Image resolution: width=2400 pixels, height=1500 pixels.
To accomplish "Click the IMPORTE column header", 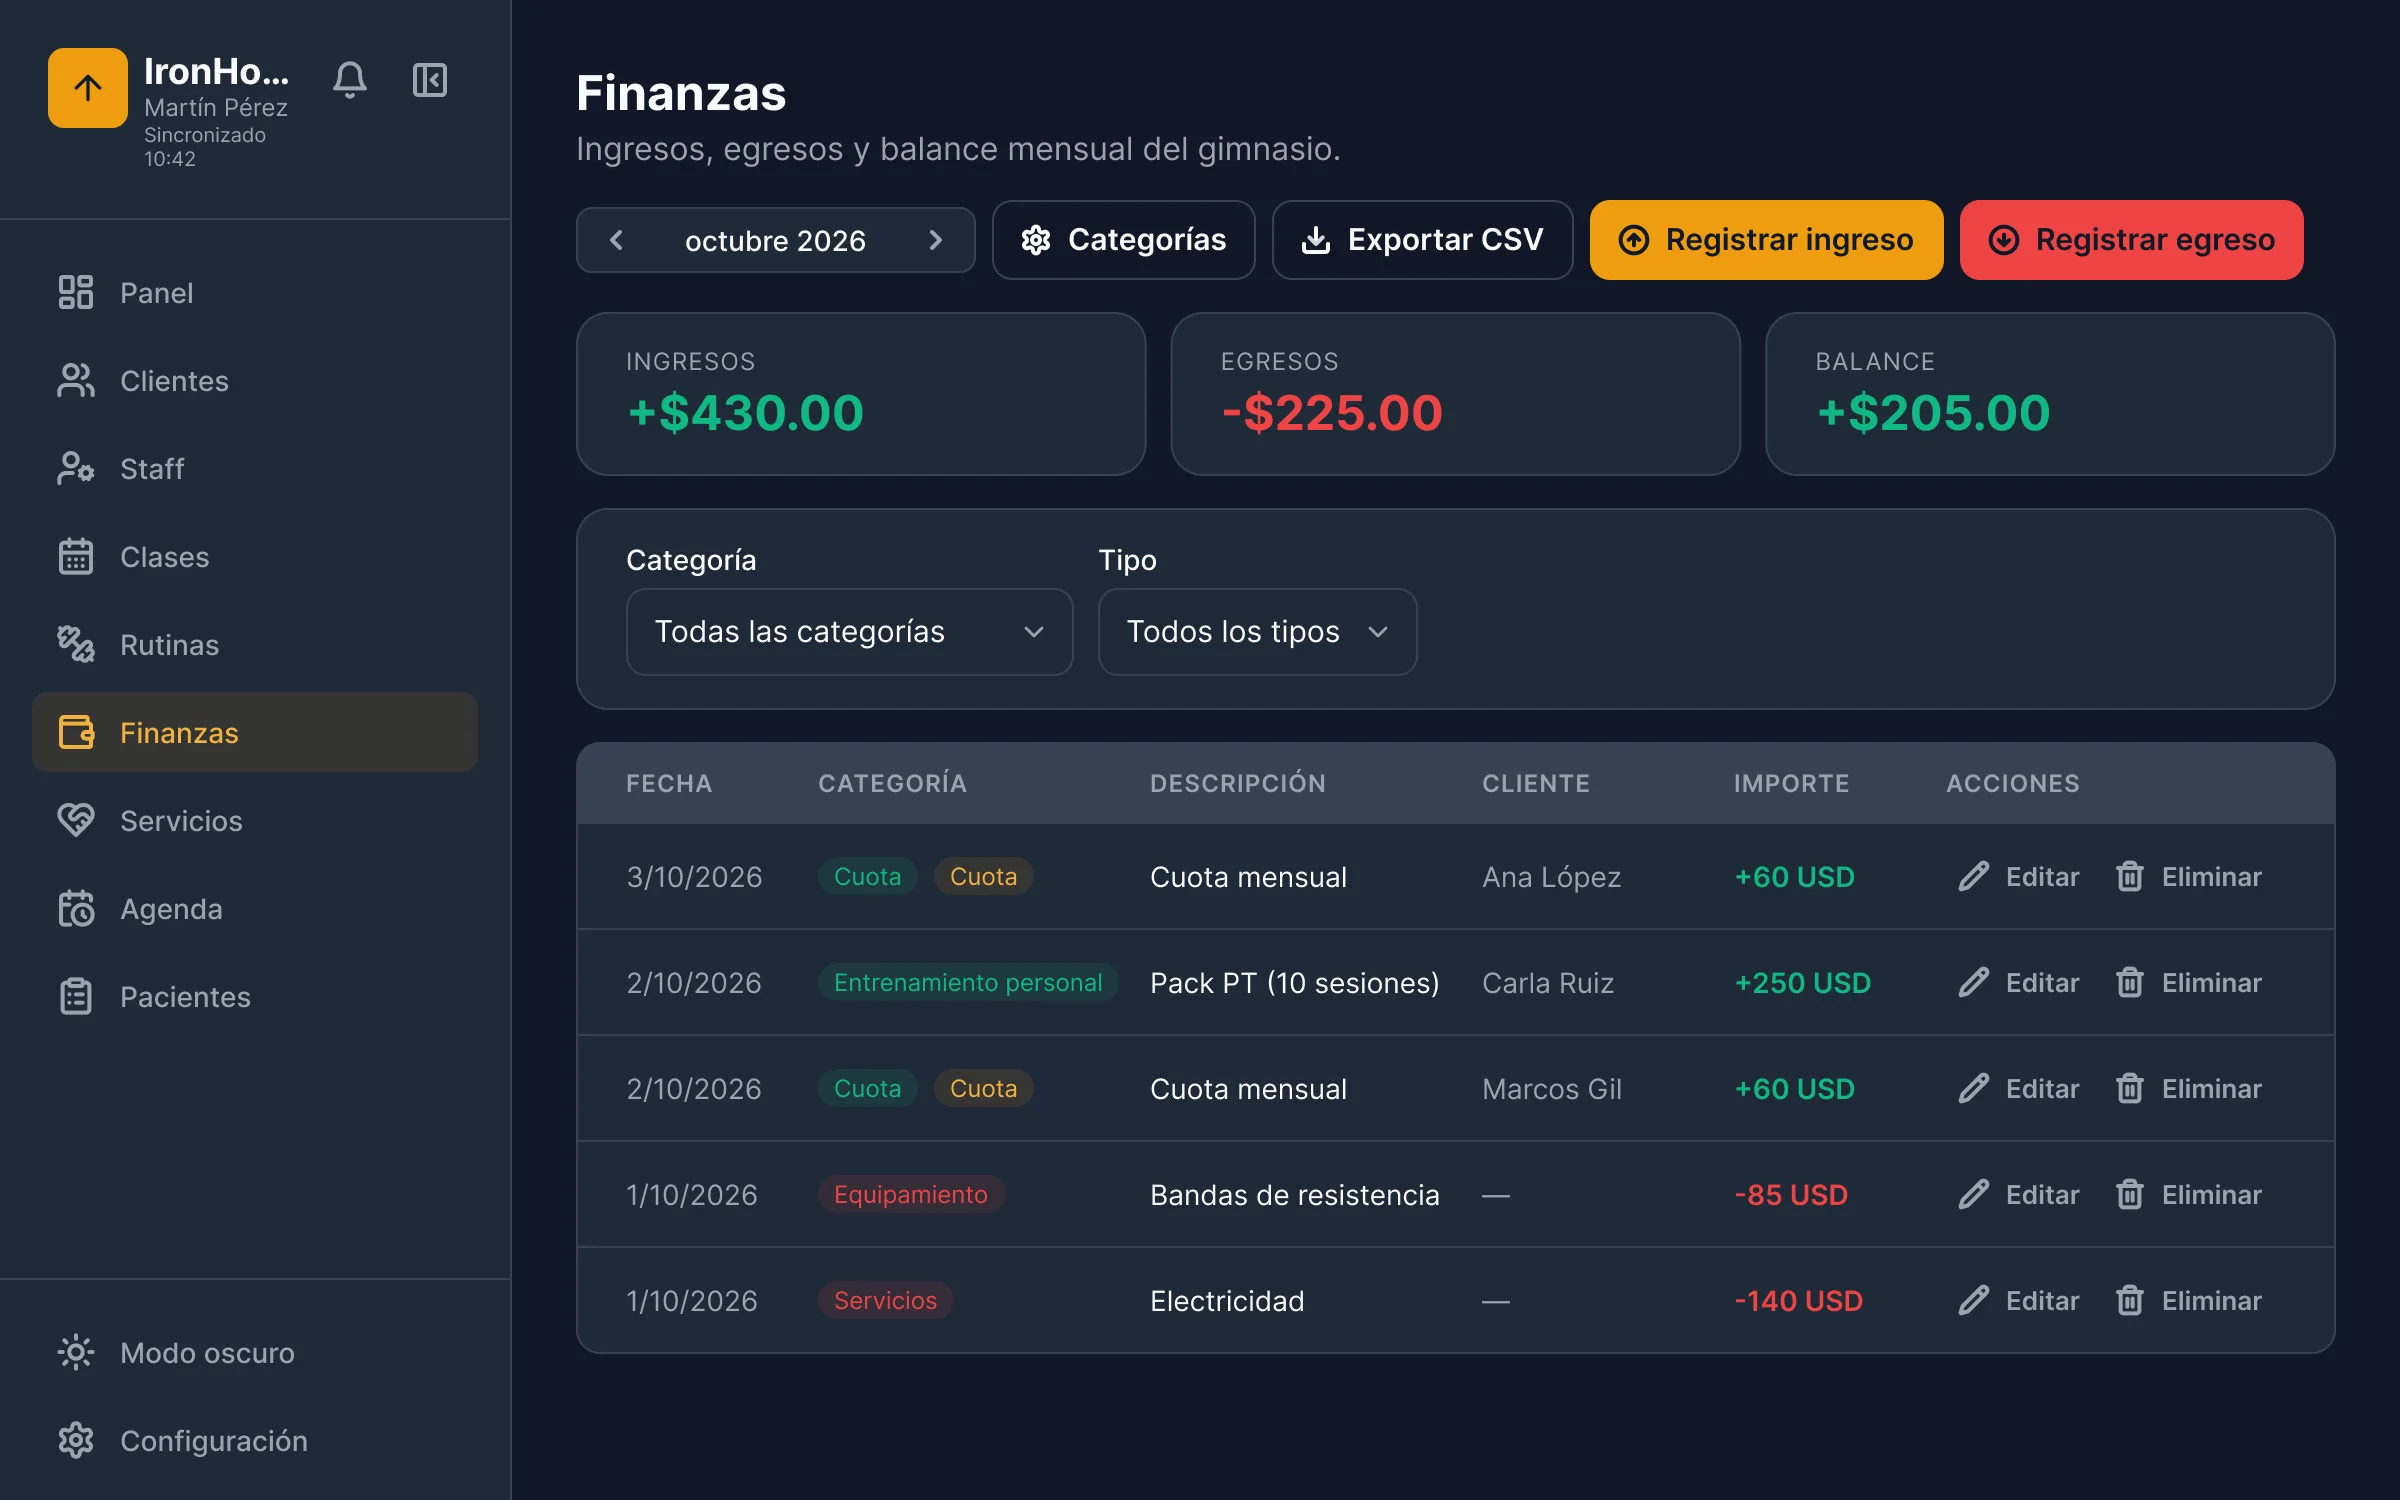I will coord(1791,784).
